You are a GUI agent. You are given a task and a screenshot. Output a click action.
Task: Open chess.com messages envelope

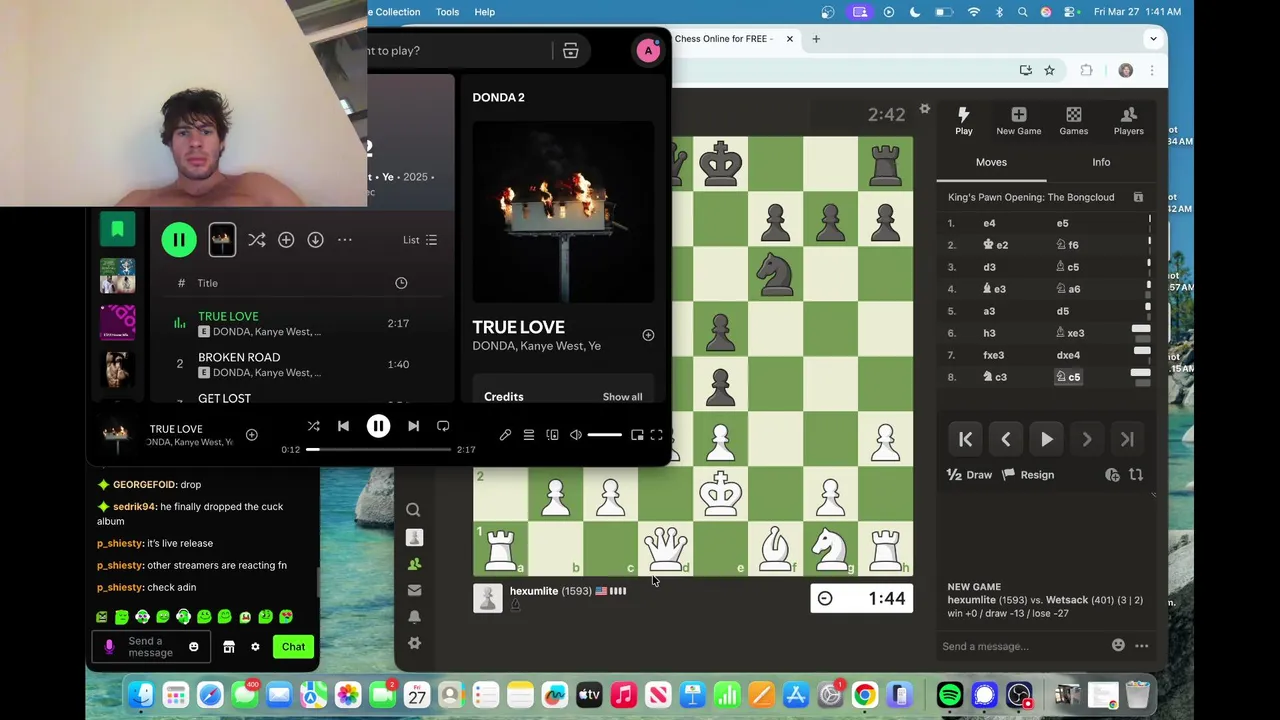(x=414, y=590)
